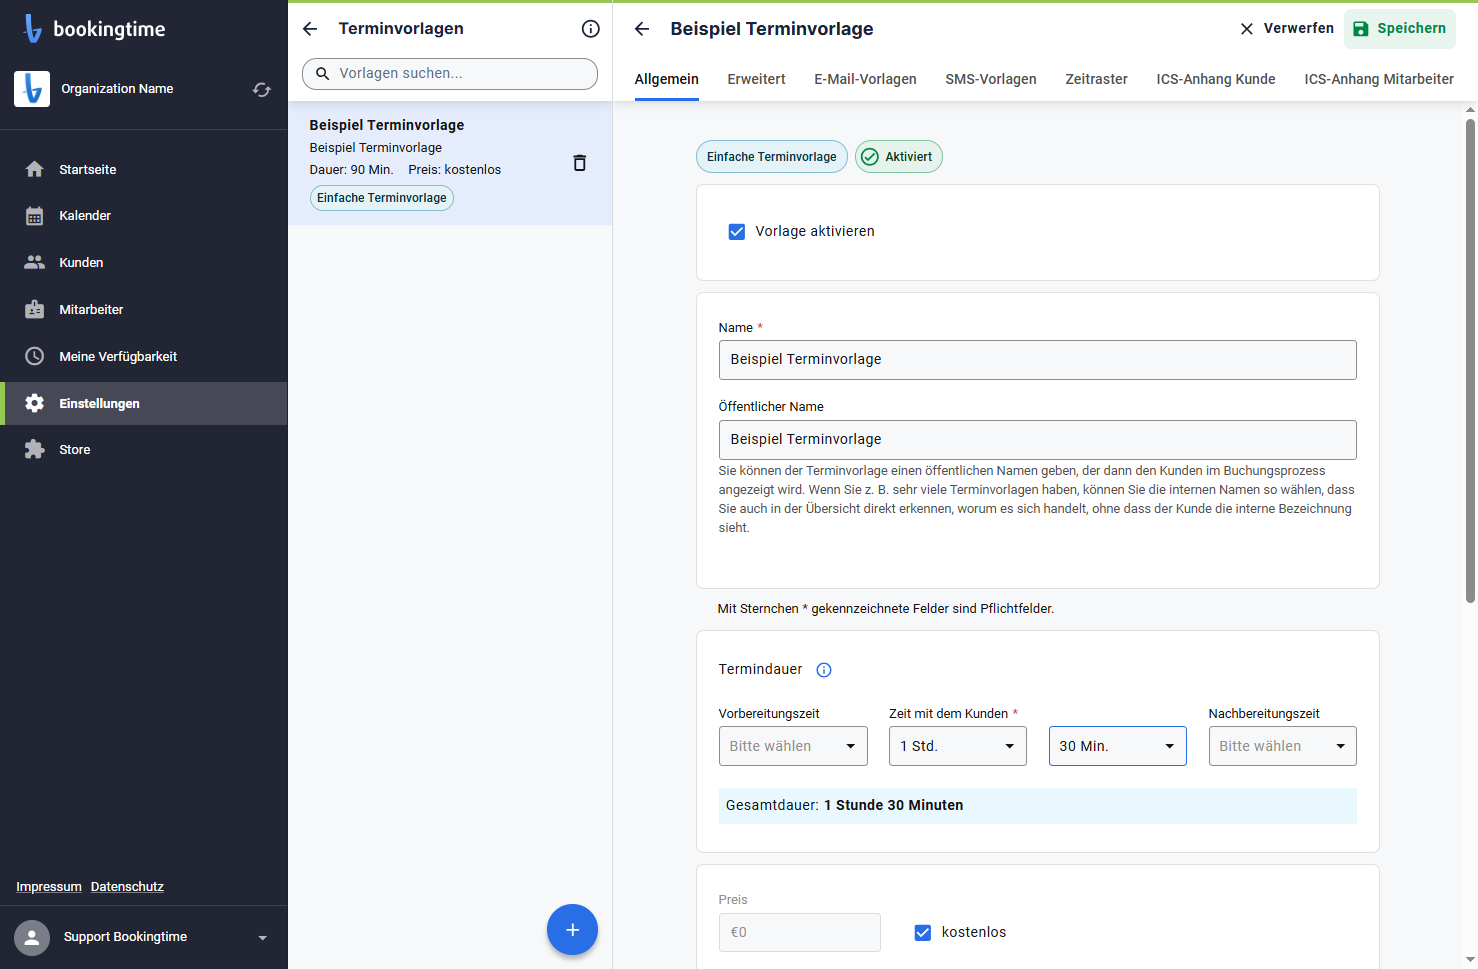
Task: Show Terminvorlagen info icon
Action: [591, 29]
